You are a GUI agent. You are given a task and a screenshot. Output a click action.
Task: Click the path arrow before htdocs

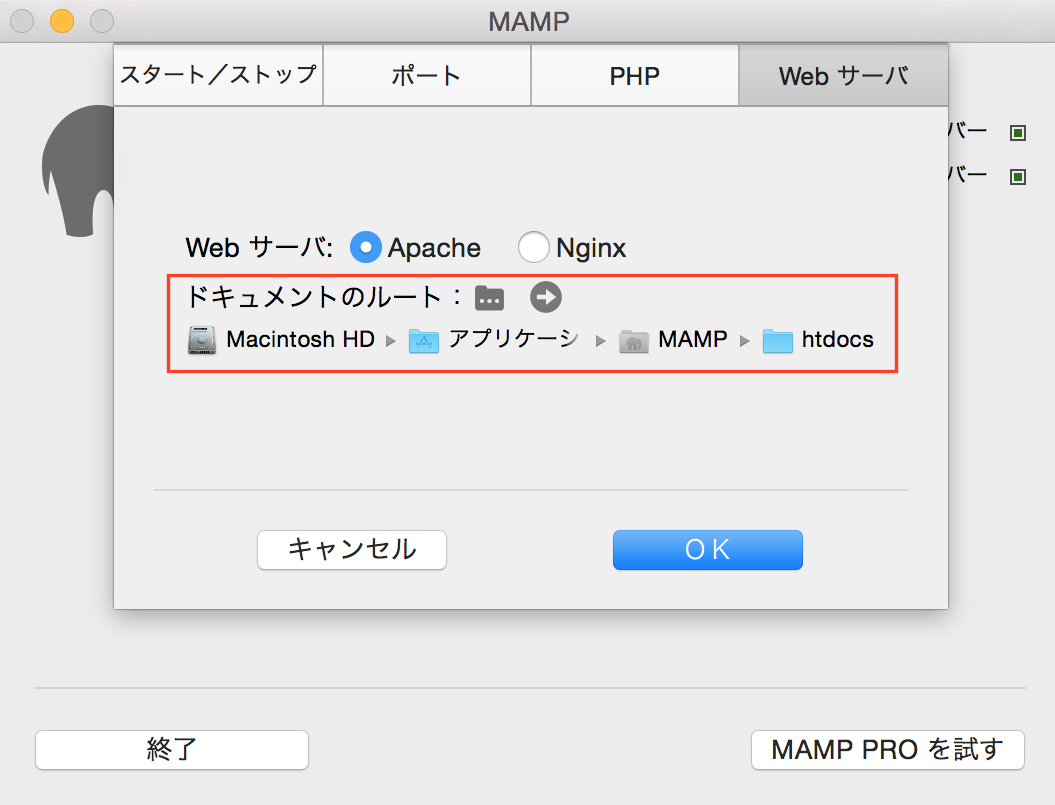click(x=745, y=341)
